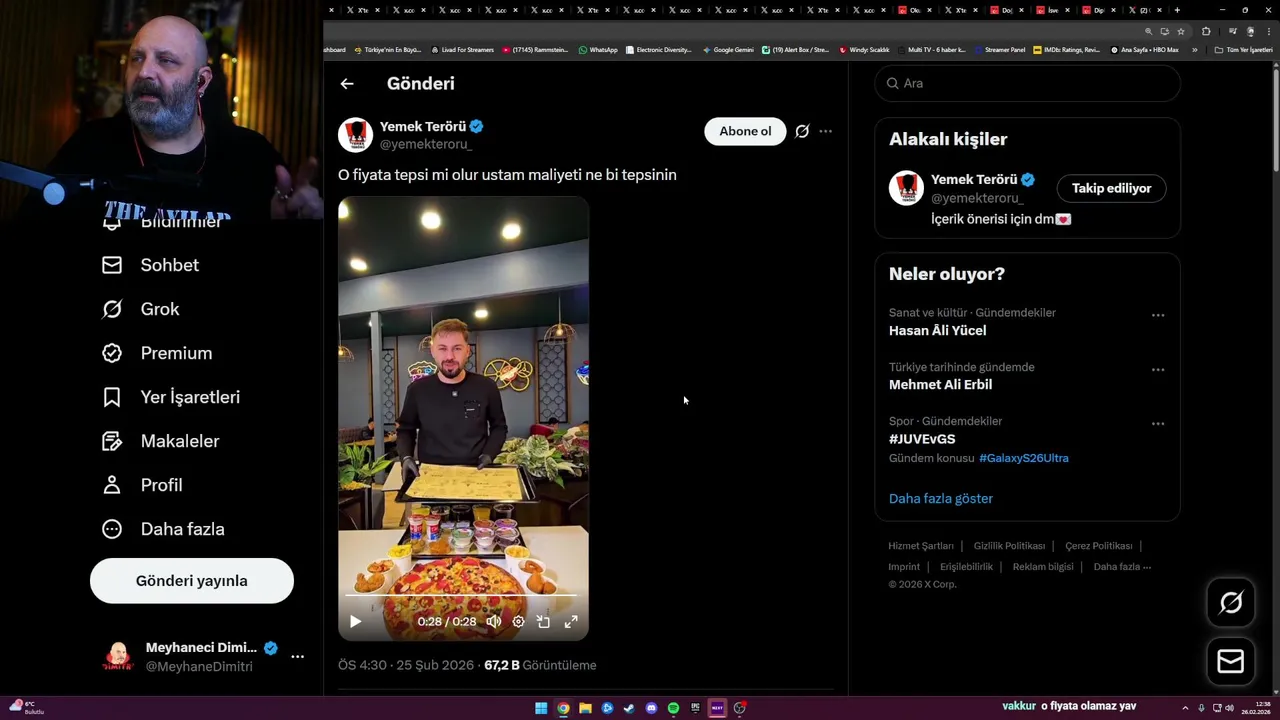Enter video fullscreen mode
Image resolution: width=1280 pixels, height=720 pixels.
pos(571,622)
